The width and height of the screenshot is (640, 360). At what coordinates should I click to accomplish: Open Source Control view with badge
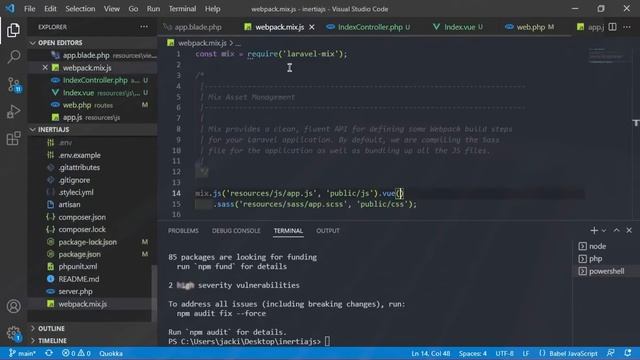[x=14, y=84]
